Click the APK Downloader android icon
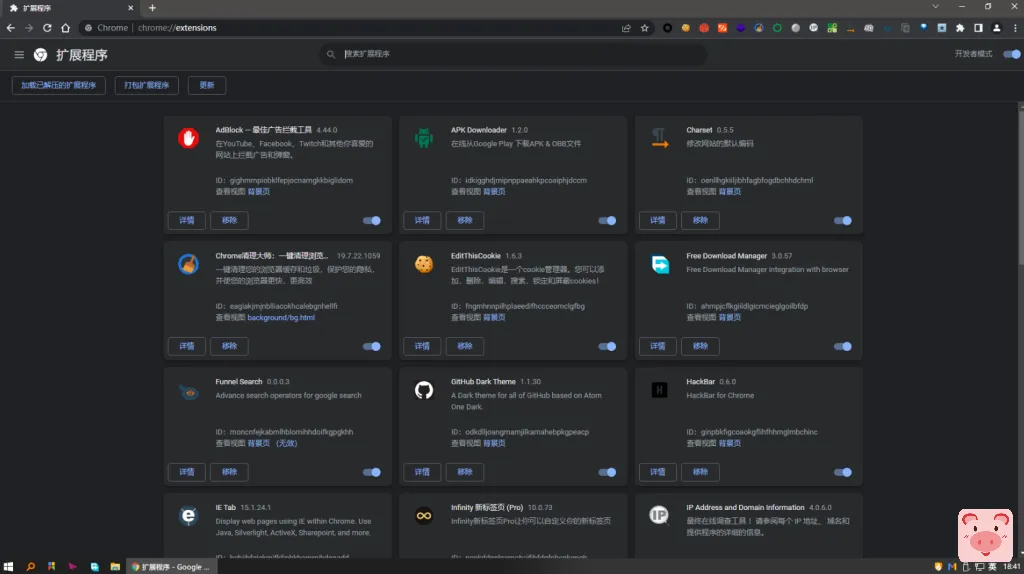The image size is (1024, 574). click(x=424, y=138)
